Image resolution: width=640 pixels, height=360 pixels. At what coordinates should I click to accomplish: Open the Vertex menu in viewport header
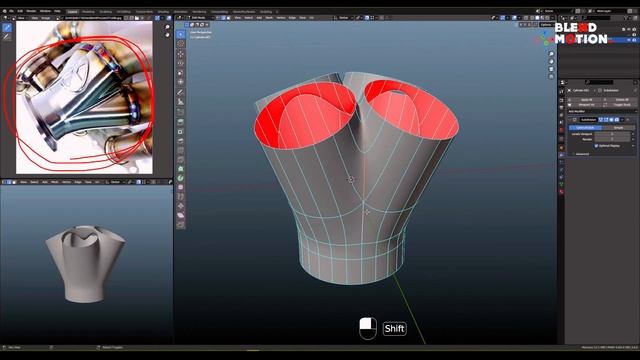coord(281,18)
